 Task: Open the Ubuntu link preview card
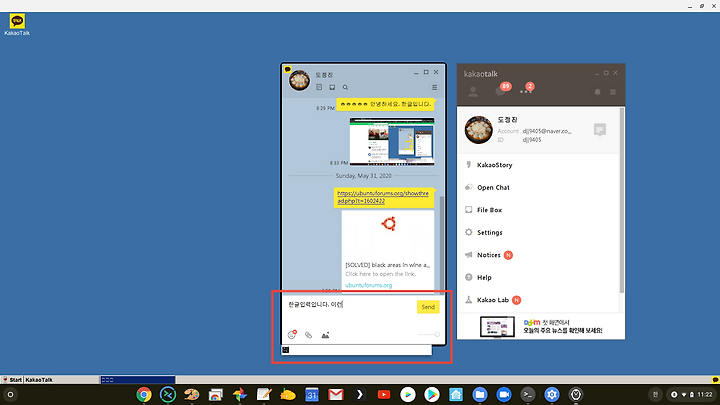[x=388, y=250]
